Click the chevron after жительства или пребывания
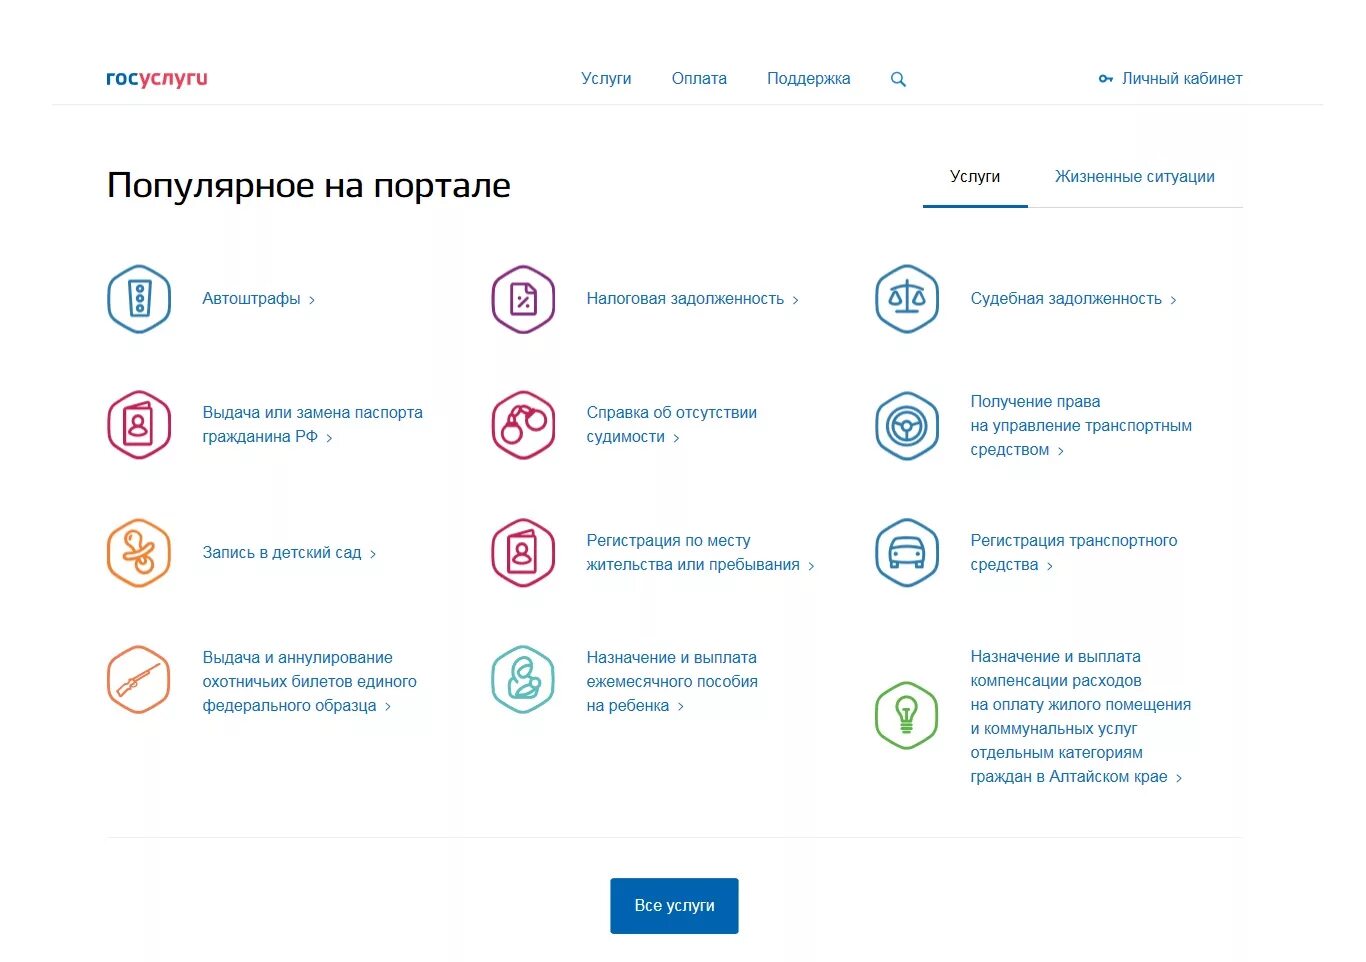This screenshot has width=1366, height=962. coord(812,566)
